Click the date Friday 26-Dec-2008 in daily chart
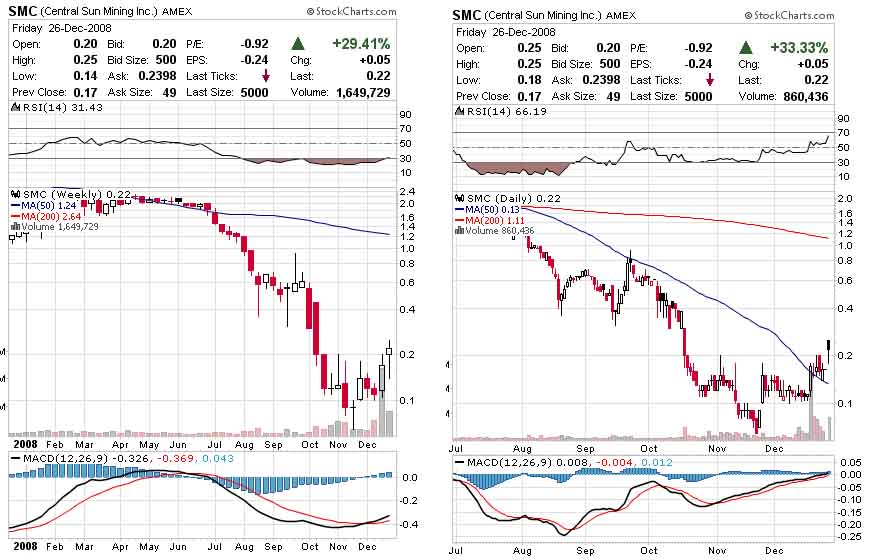869x560 pixels. point(505,32)
